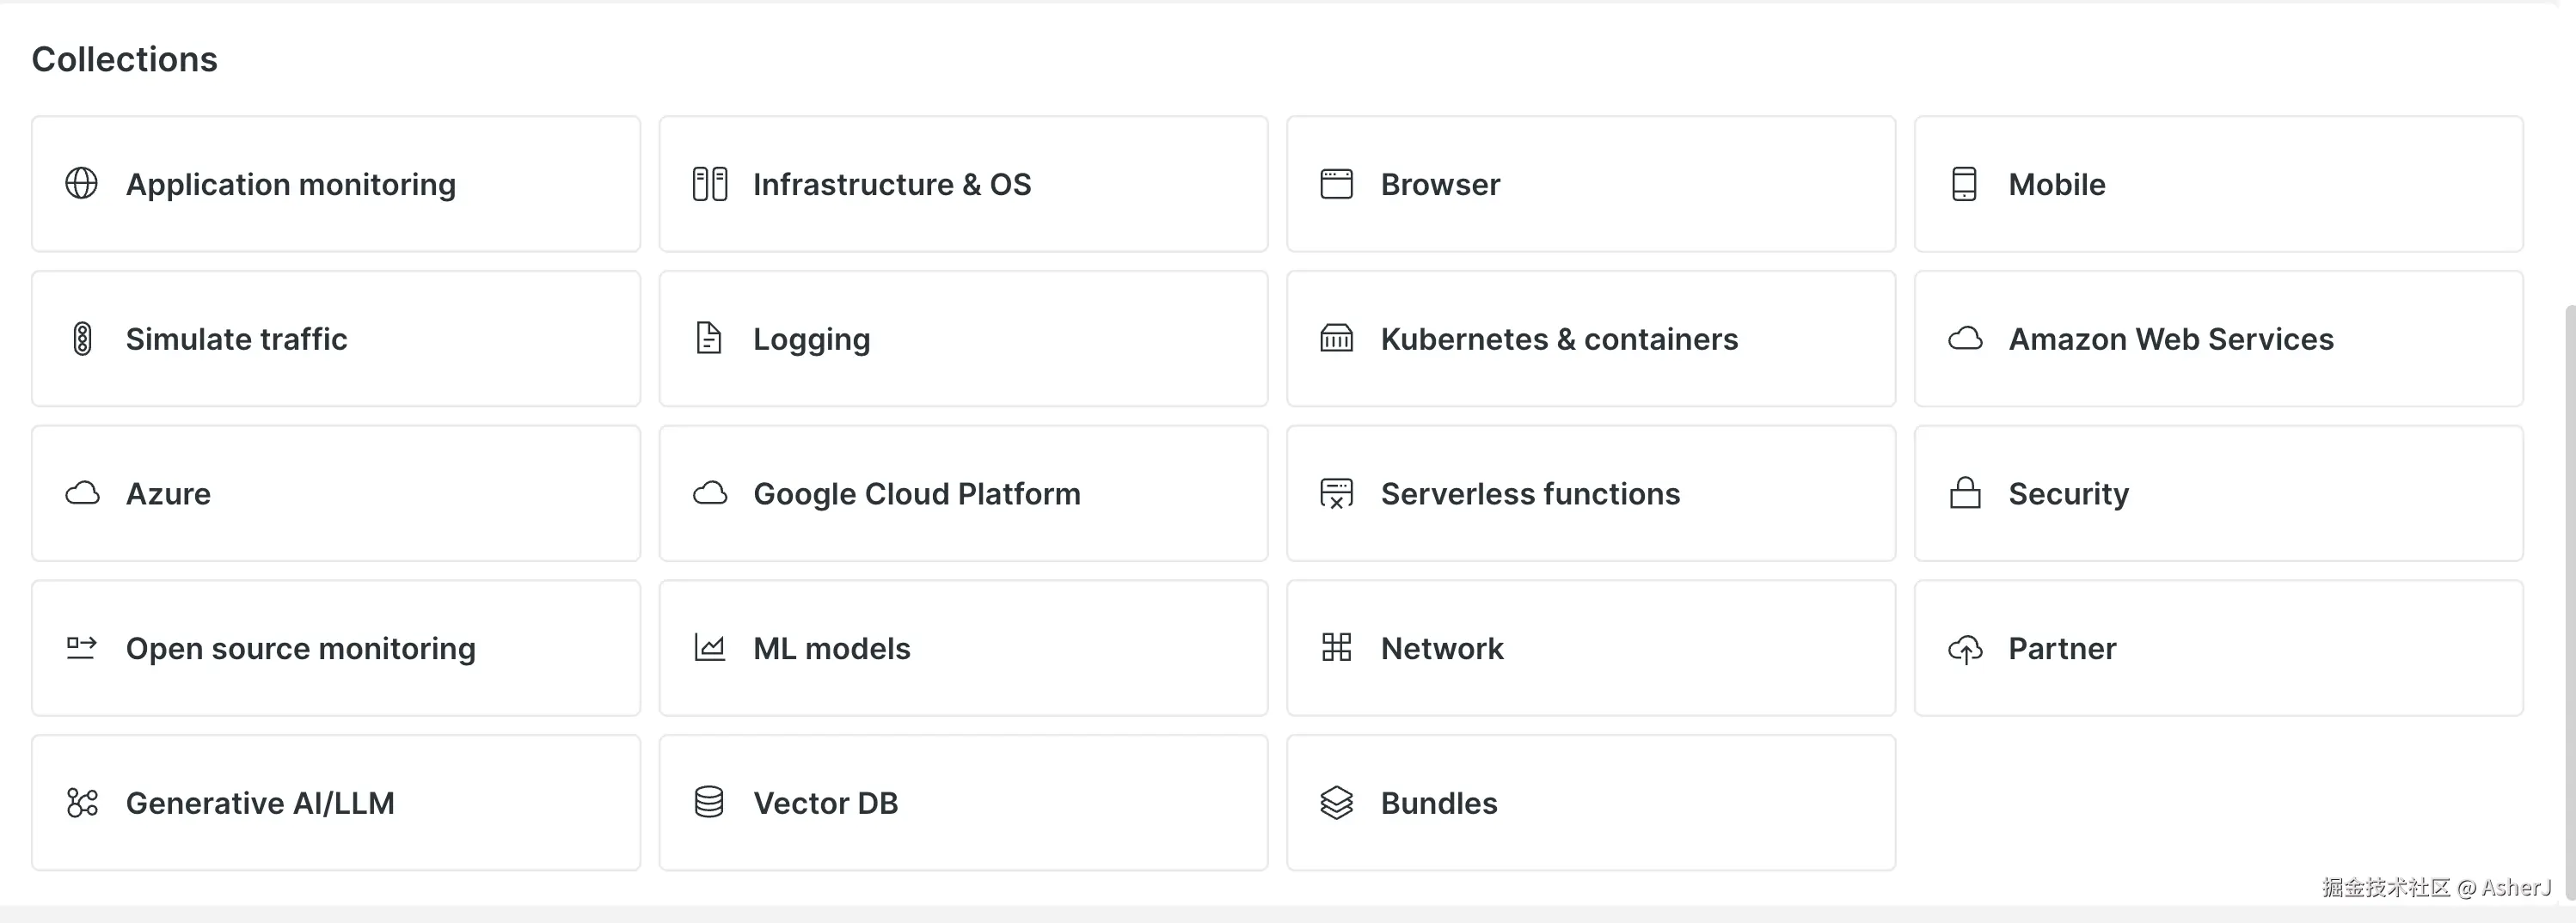The height and width of the screenshot is (923, 2576).
Task: Click the traffic light icon for Simulate traffic
Action: coord(82,339)
